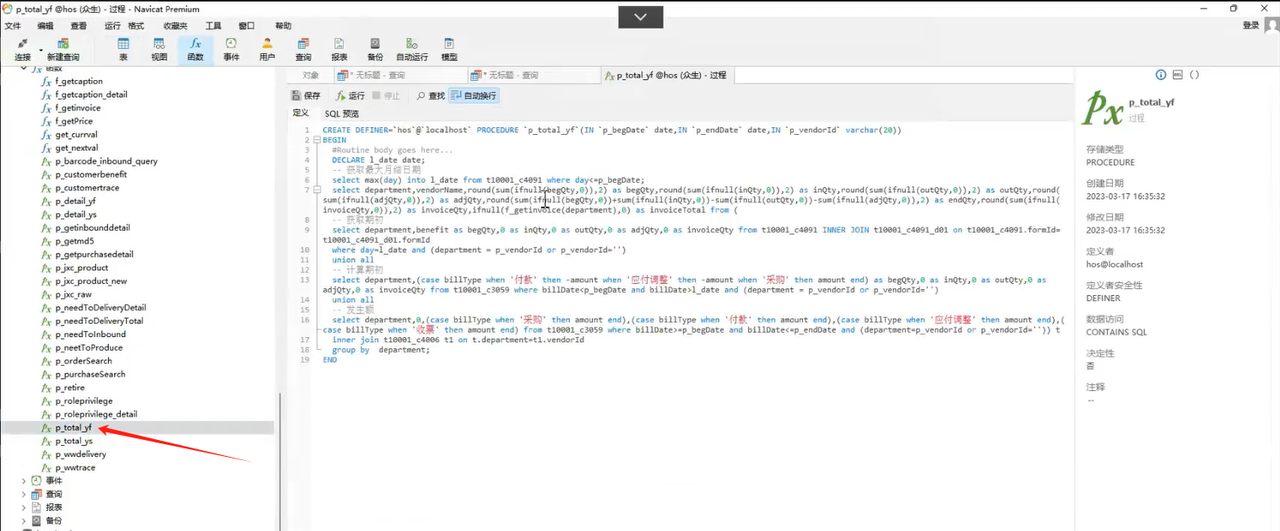Open 查找 find in editor
Image resolution: width=1280 pixels, height=531 pixels.
pos(430,95)
